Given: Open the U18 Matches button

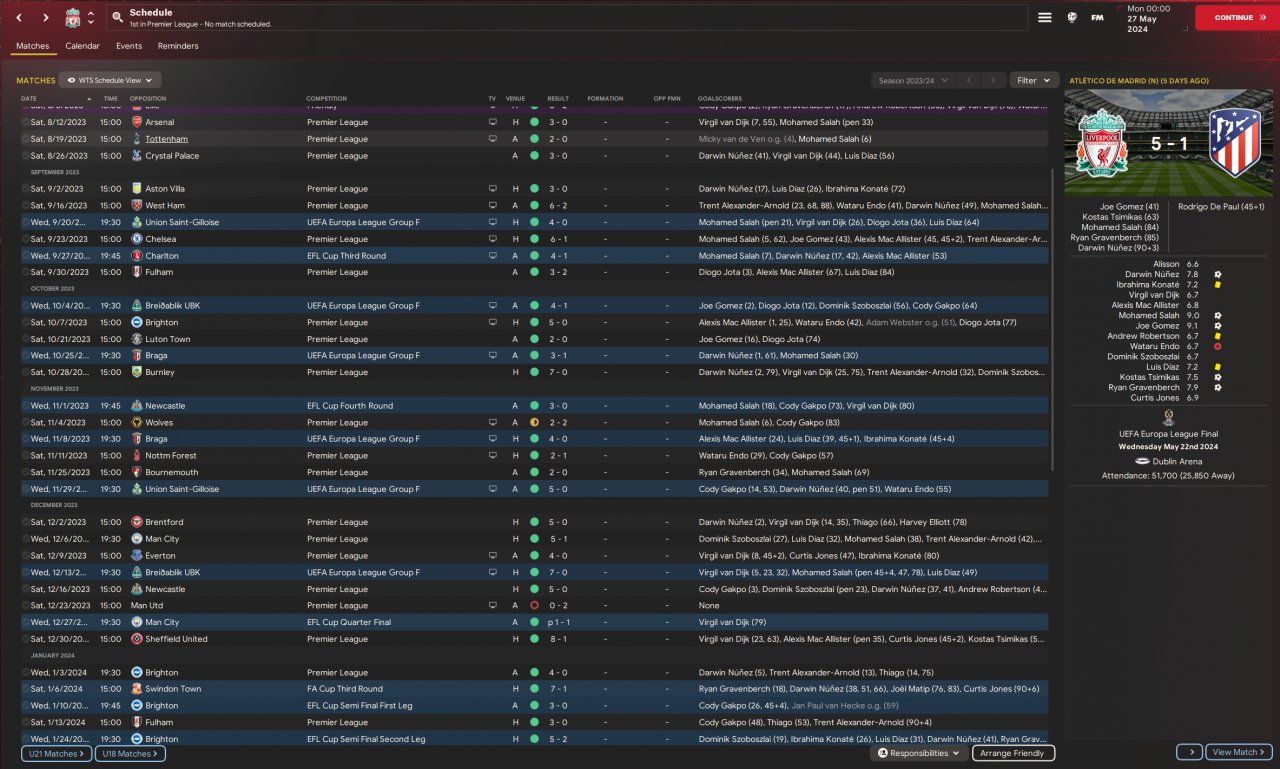Looking at the screenshot, I should 130,753.
